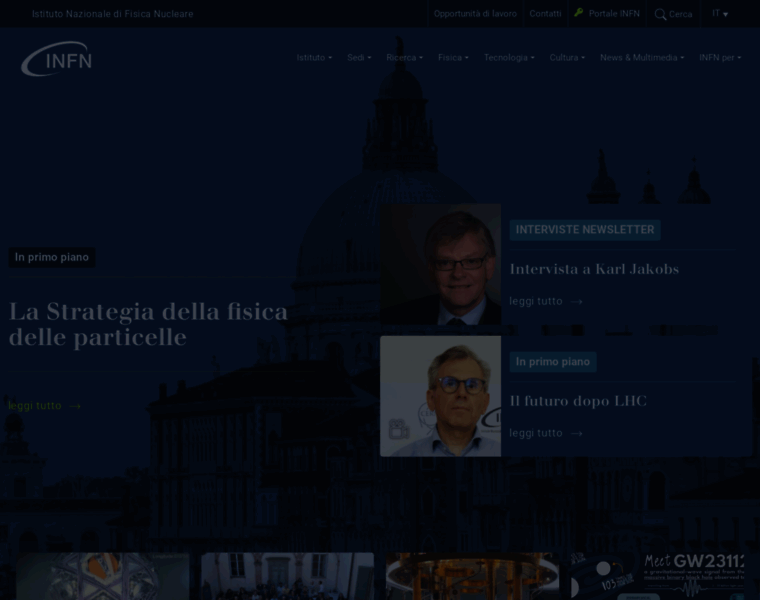Viewport: 760px width, 600px height.
Task: Click the left In primo piano badge
Action: (x=52, y=257)
